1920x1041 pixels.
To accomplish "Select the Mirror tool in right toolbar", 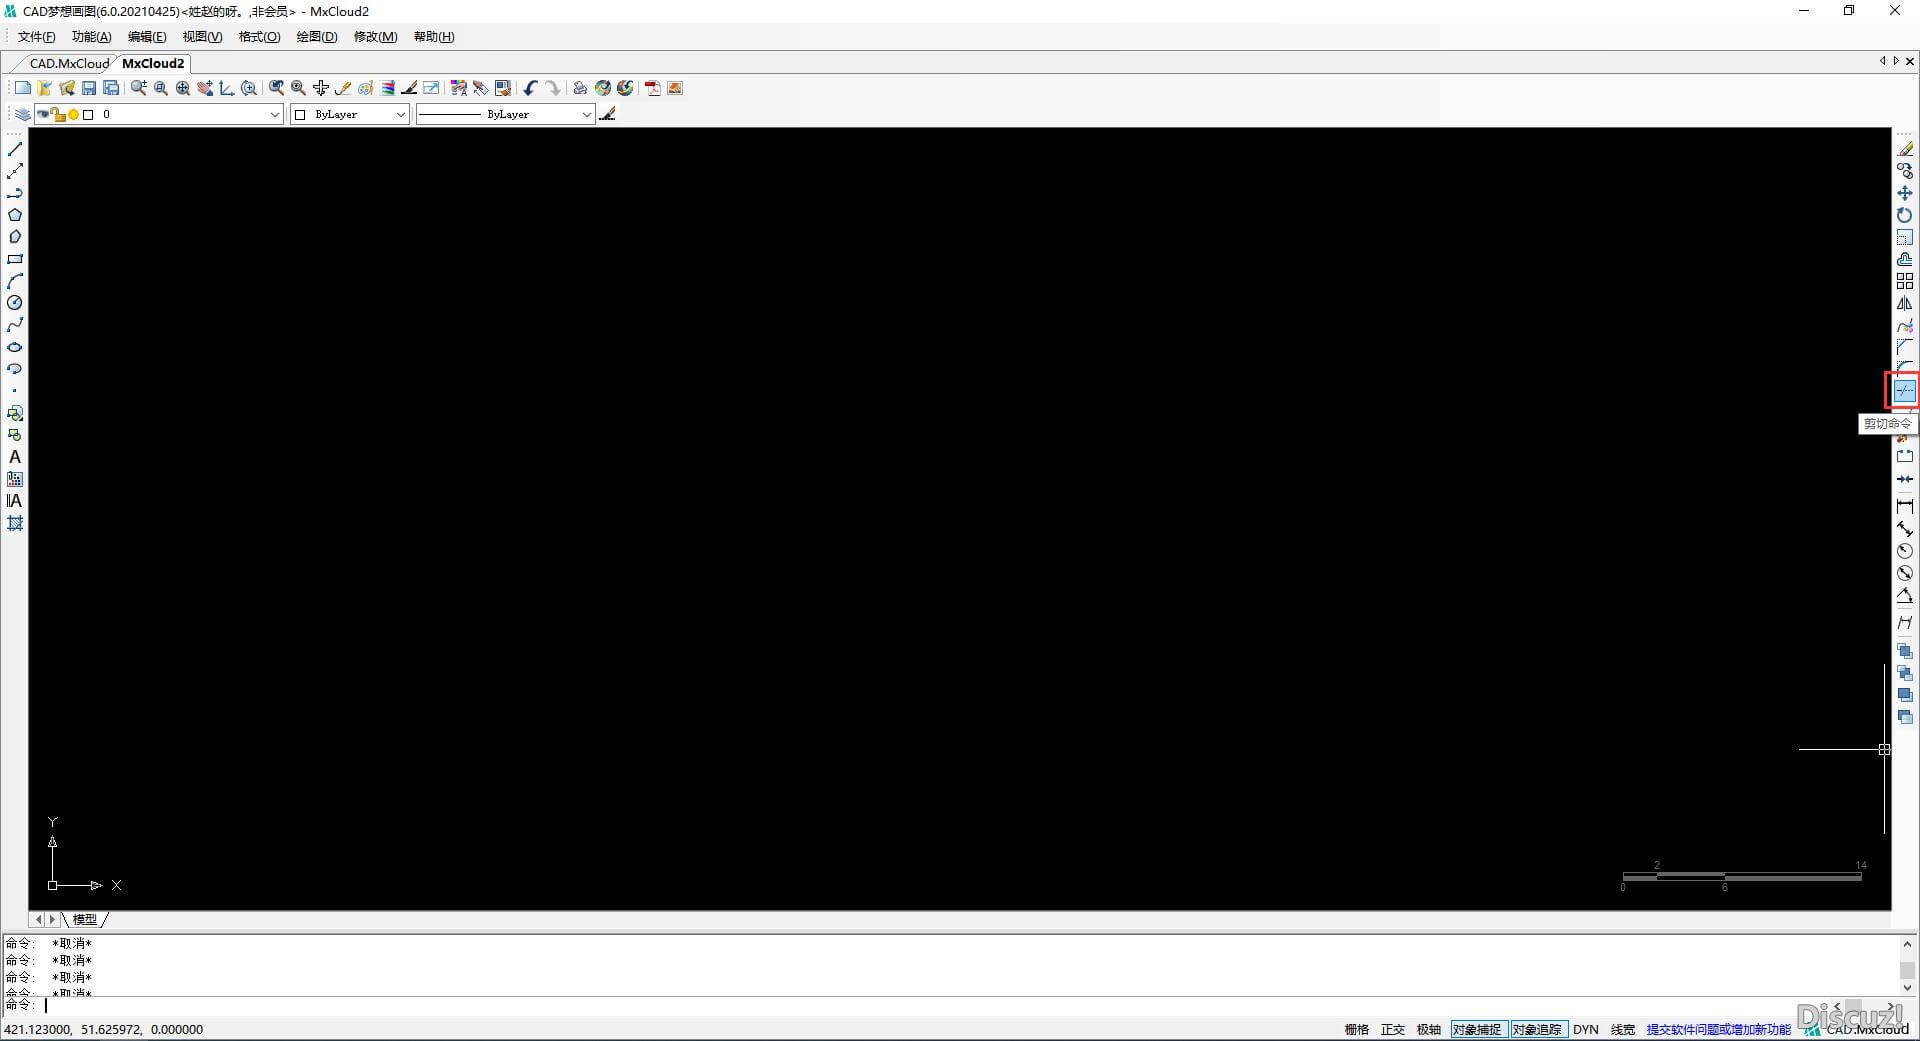I will [1904, 303].
